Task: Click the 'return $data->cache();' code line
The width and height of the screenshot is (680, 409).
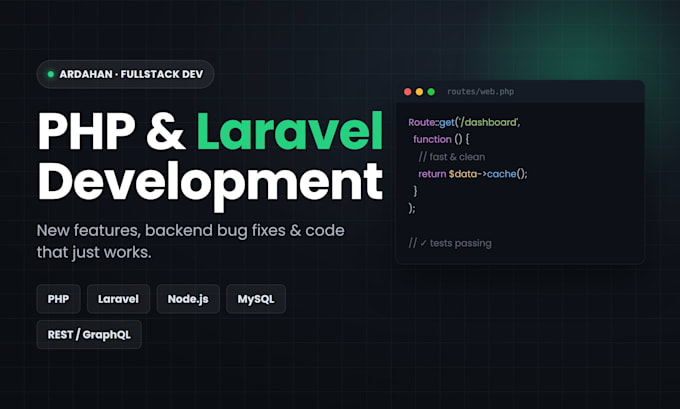Action: click(473, 174)
